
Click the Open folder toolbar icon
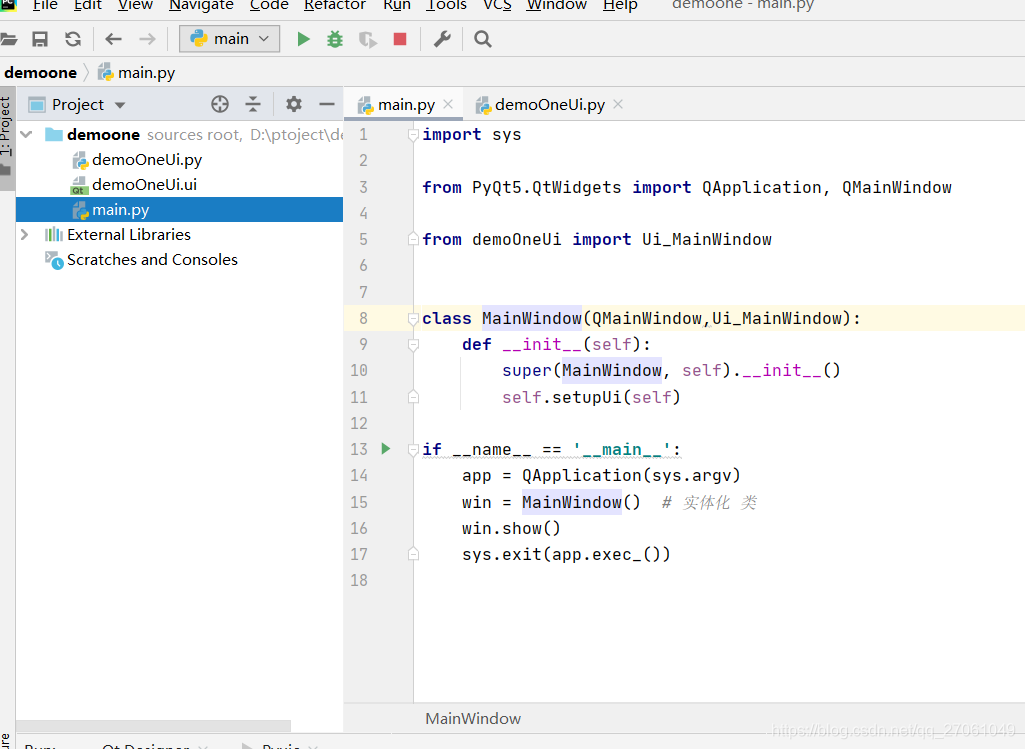tap(8, 39)
